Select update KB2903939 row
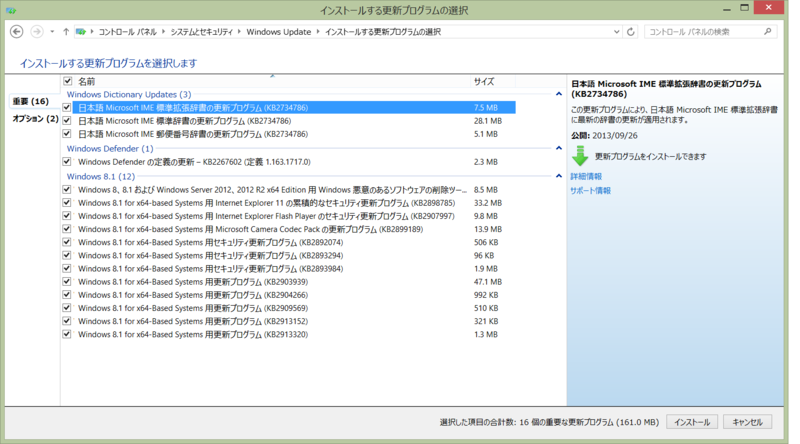Screen dimensions: 800x444 coord(288,282)
